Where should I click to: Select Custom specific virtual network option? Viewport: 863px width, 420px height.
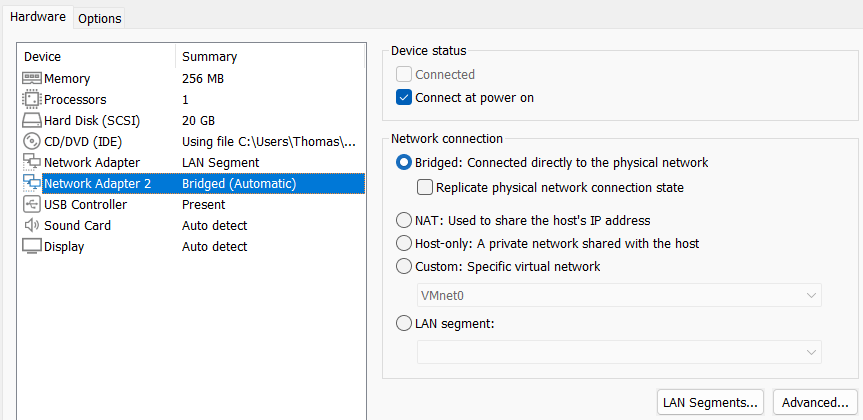click(404, 266)
